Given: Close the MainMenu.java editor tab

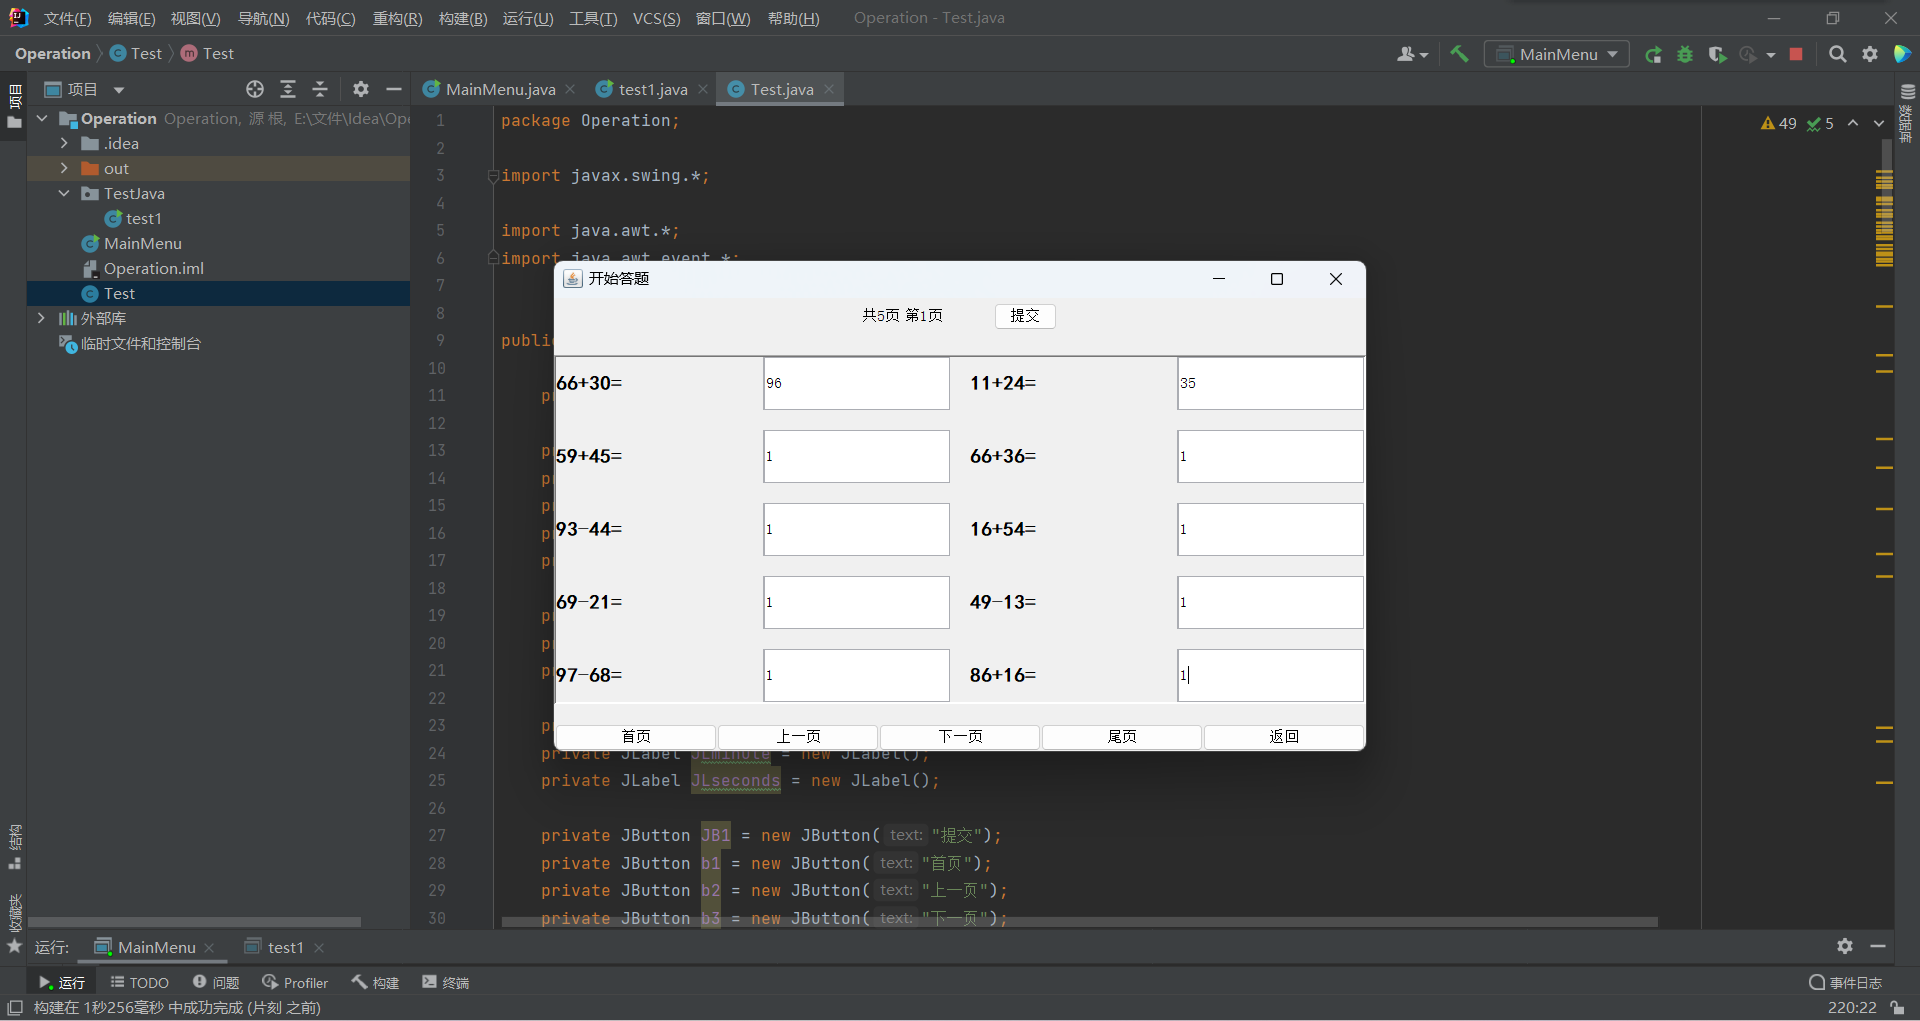Looking at the screenshot, I should pyautogui.click(x=570, y=89).
